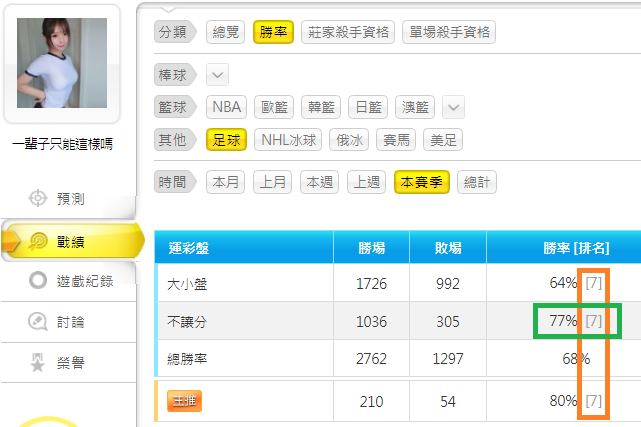Select 足球 sport filter
The image size is (641, 427).
[226, 140]
